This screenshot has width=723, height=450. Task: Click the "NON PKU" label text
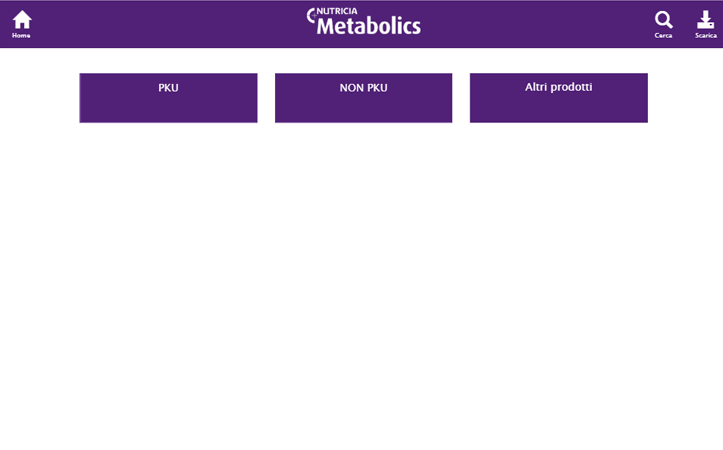[363, 88]
